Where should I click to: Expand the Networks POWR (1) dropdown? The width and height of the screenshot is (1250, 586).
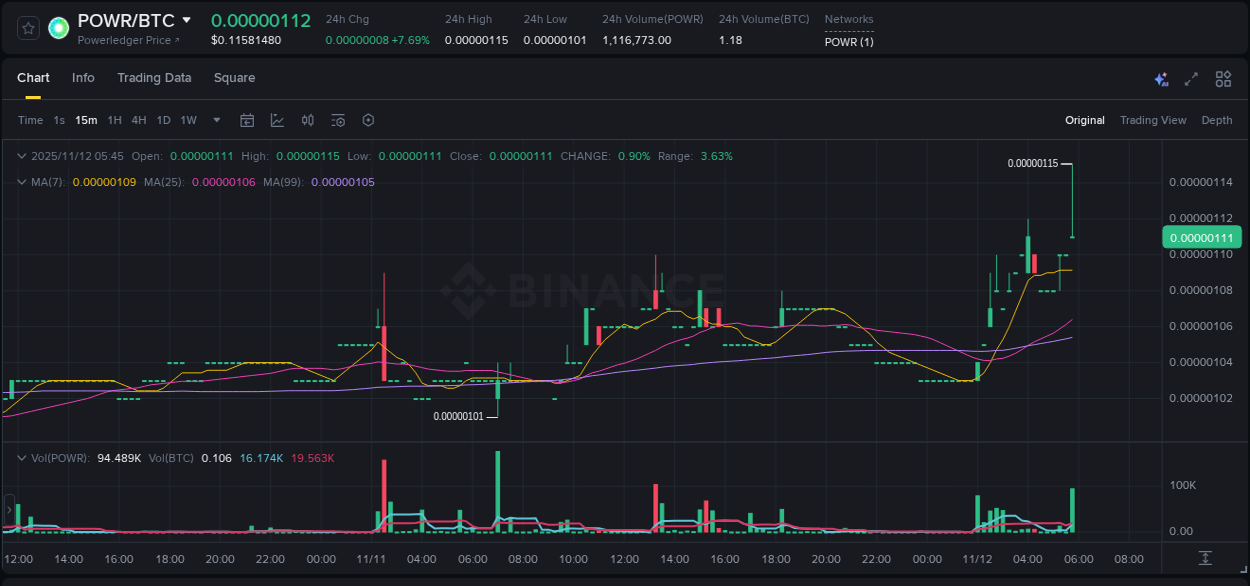pos(848,42)
